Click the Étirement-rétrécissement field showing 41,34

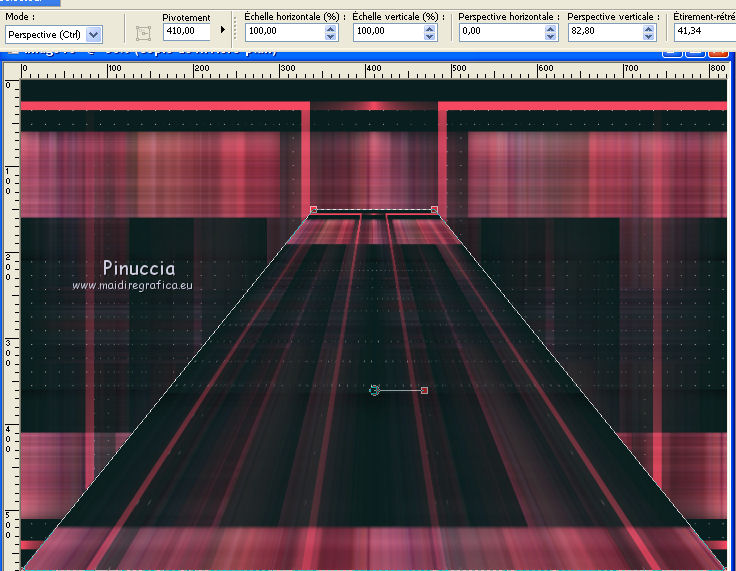pyautogui.click(x=705, y=31)
